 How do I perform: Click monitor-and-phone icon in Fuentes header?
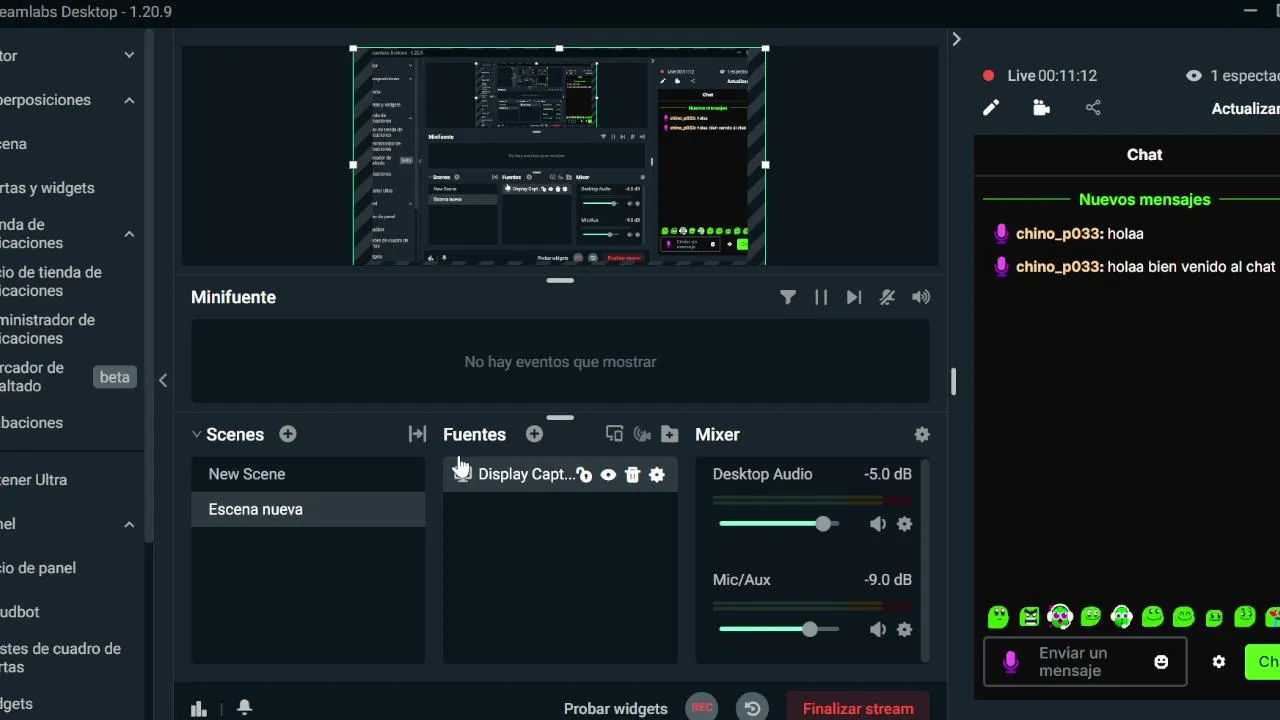pyautogui.click(x=614, y=434)
